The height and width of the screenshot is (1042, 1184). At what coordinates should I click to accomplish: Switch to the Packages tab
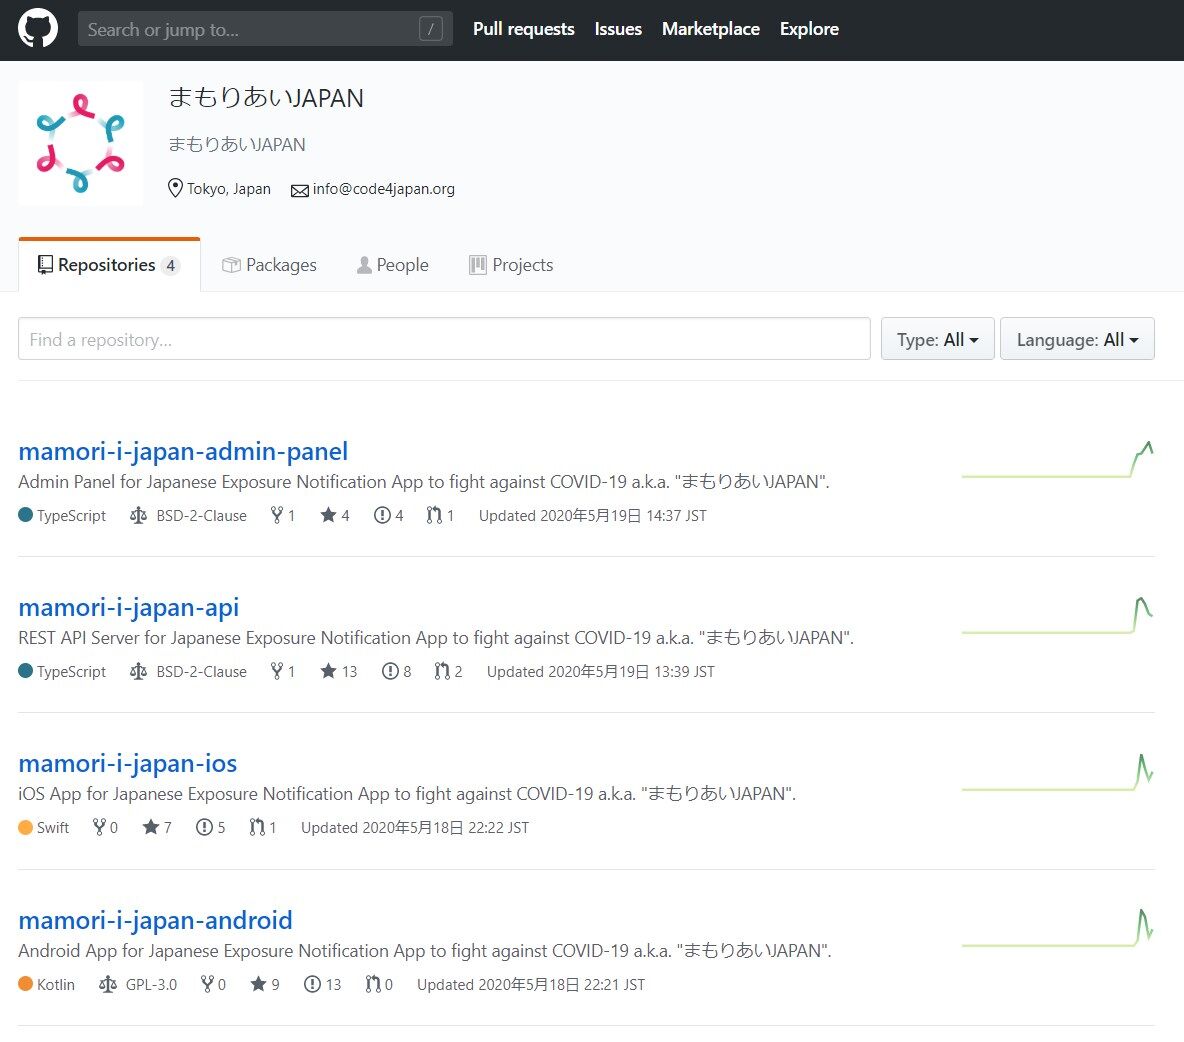coord(270,265)
